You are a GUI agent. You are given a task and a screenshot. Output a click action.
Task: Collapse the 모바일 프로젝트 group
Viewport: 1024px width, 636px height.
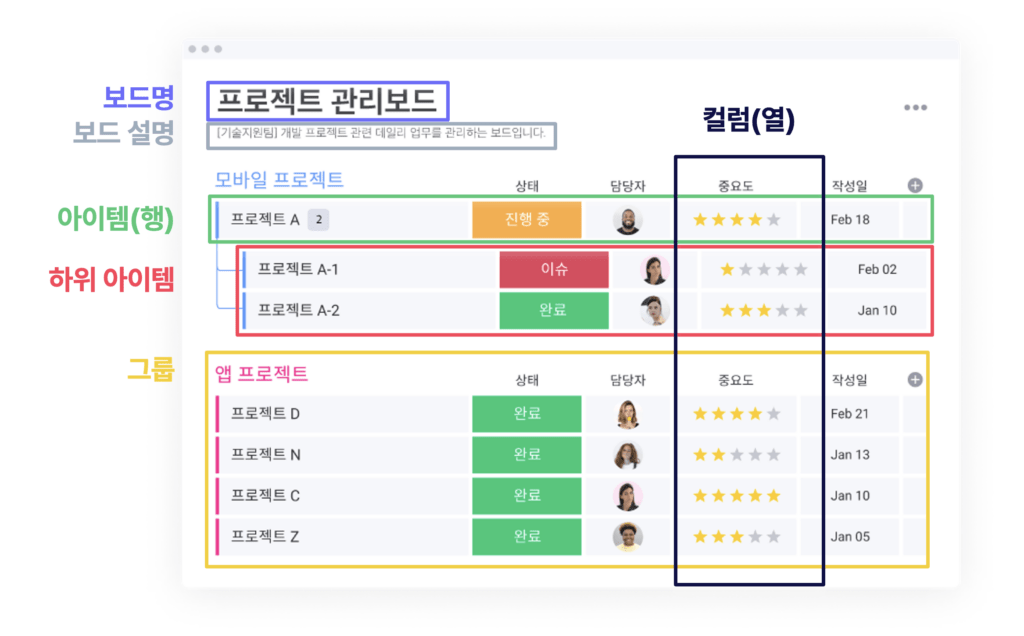[279, 180]
